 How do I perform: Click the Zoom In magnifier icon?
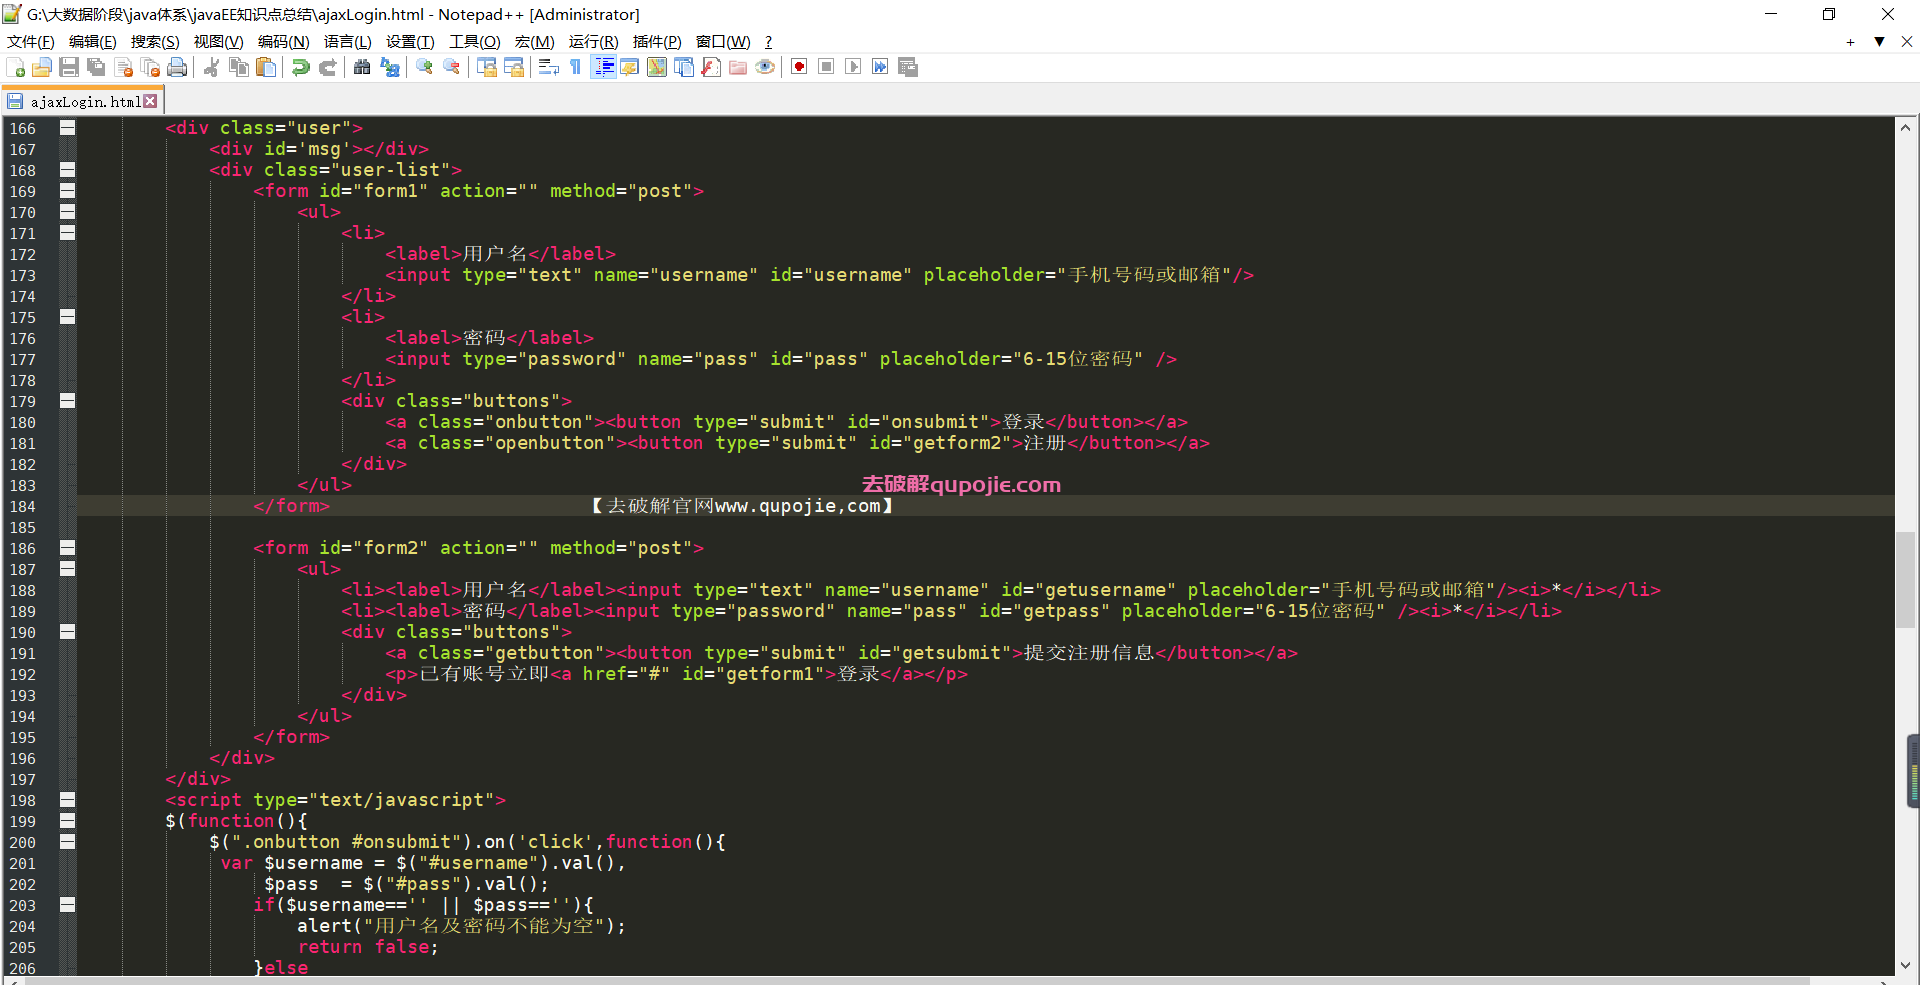pos(425,67)
